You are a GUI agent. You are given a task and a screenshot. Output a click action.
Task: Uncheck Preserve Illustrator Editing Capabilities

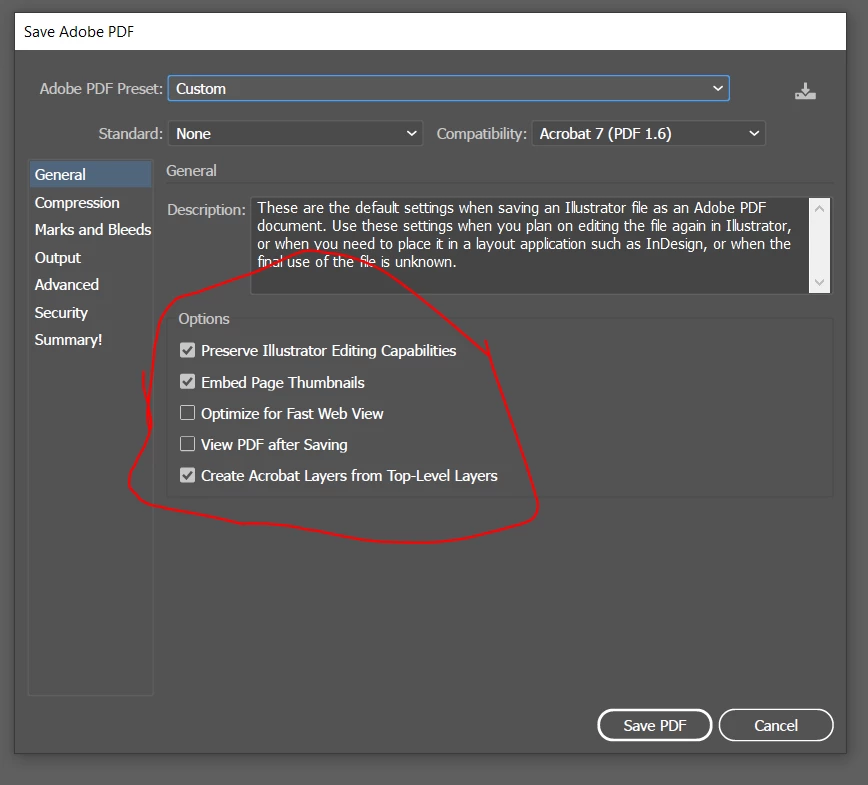point(187,350)
